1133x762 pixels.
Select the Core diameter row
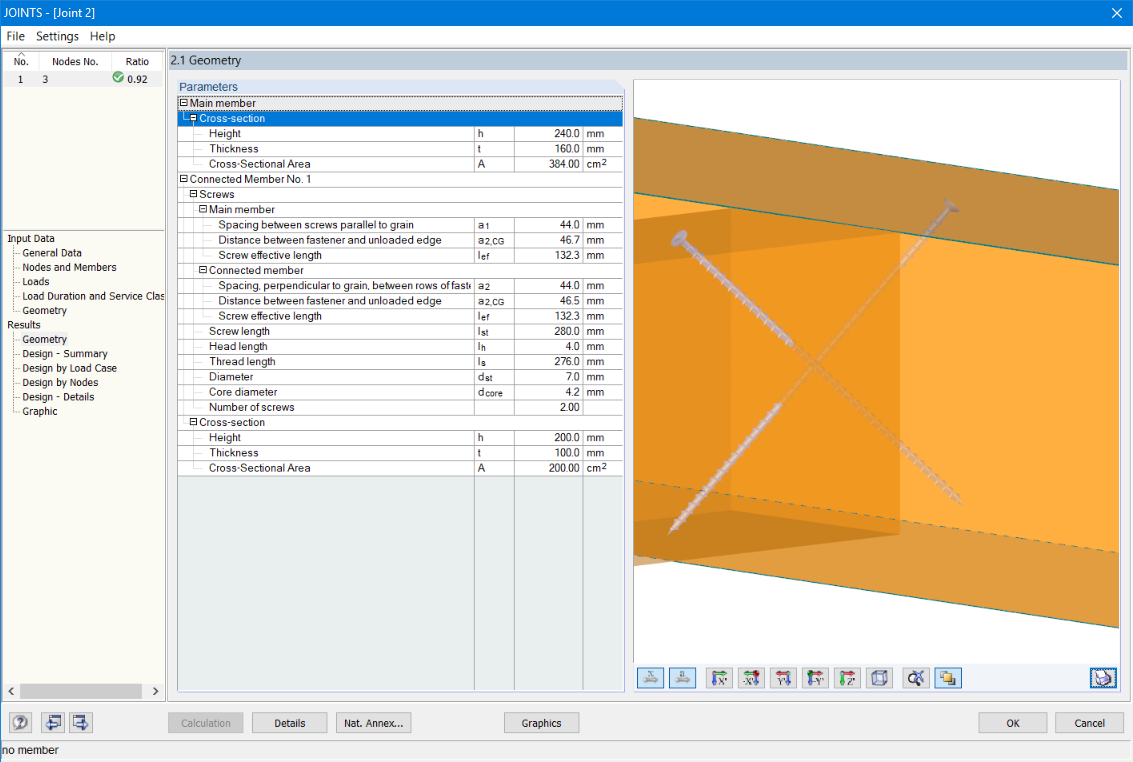coord(400,391)
